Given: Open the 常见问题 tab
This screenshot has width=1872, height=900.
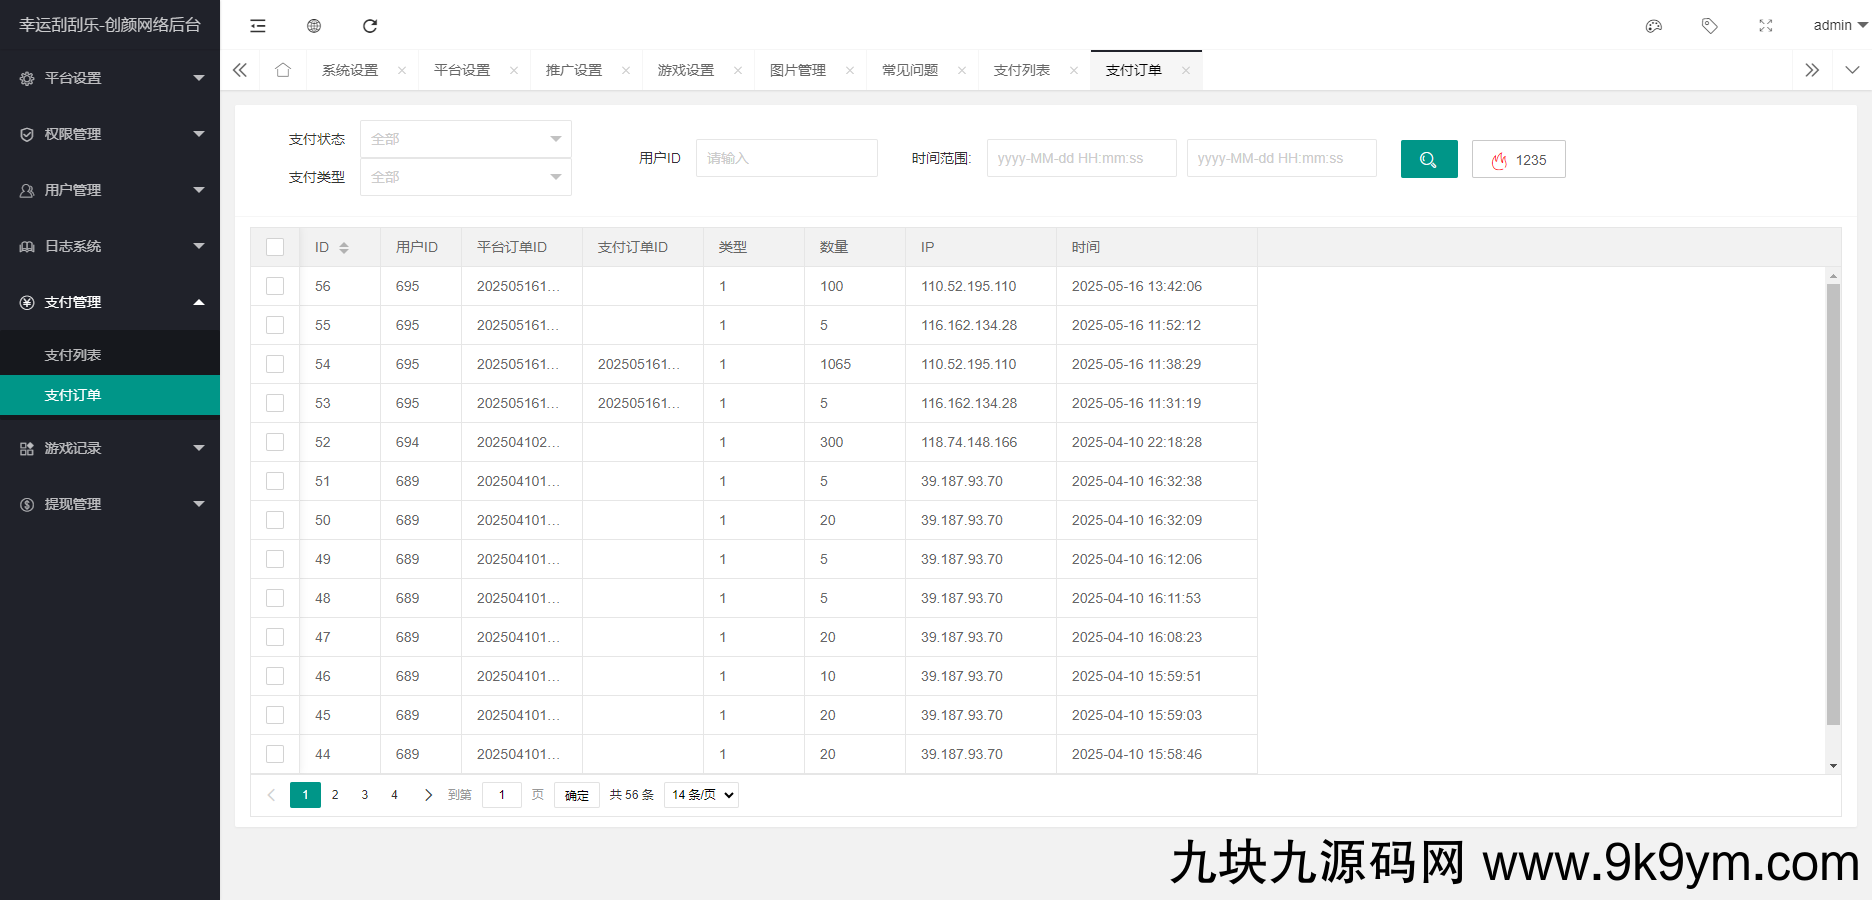Looking at the screenshot, I should pyautogui.click(x=908, y=69).
